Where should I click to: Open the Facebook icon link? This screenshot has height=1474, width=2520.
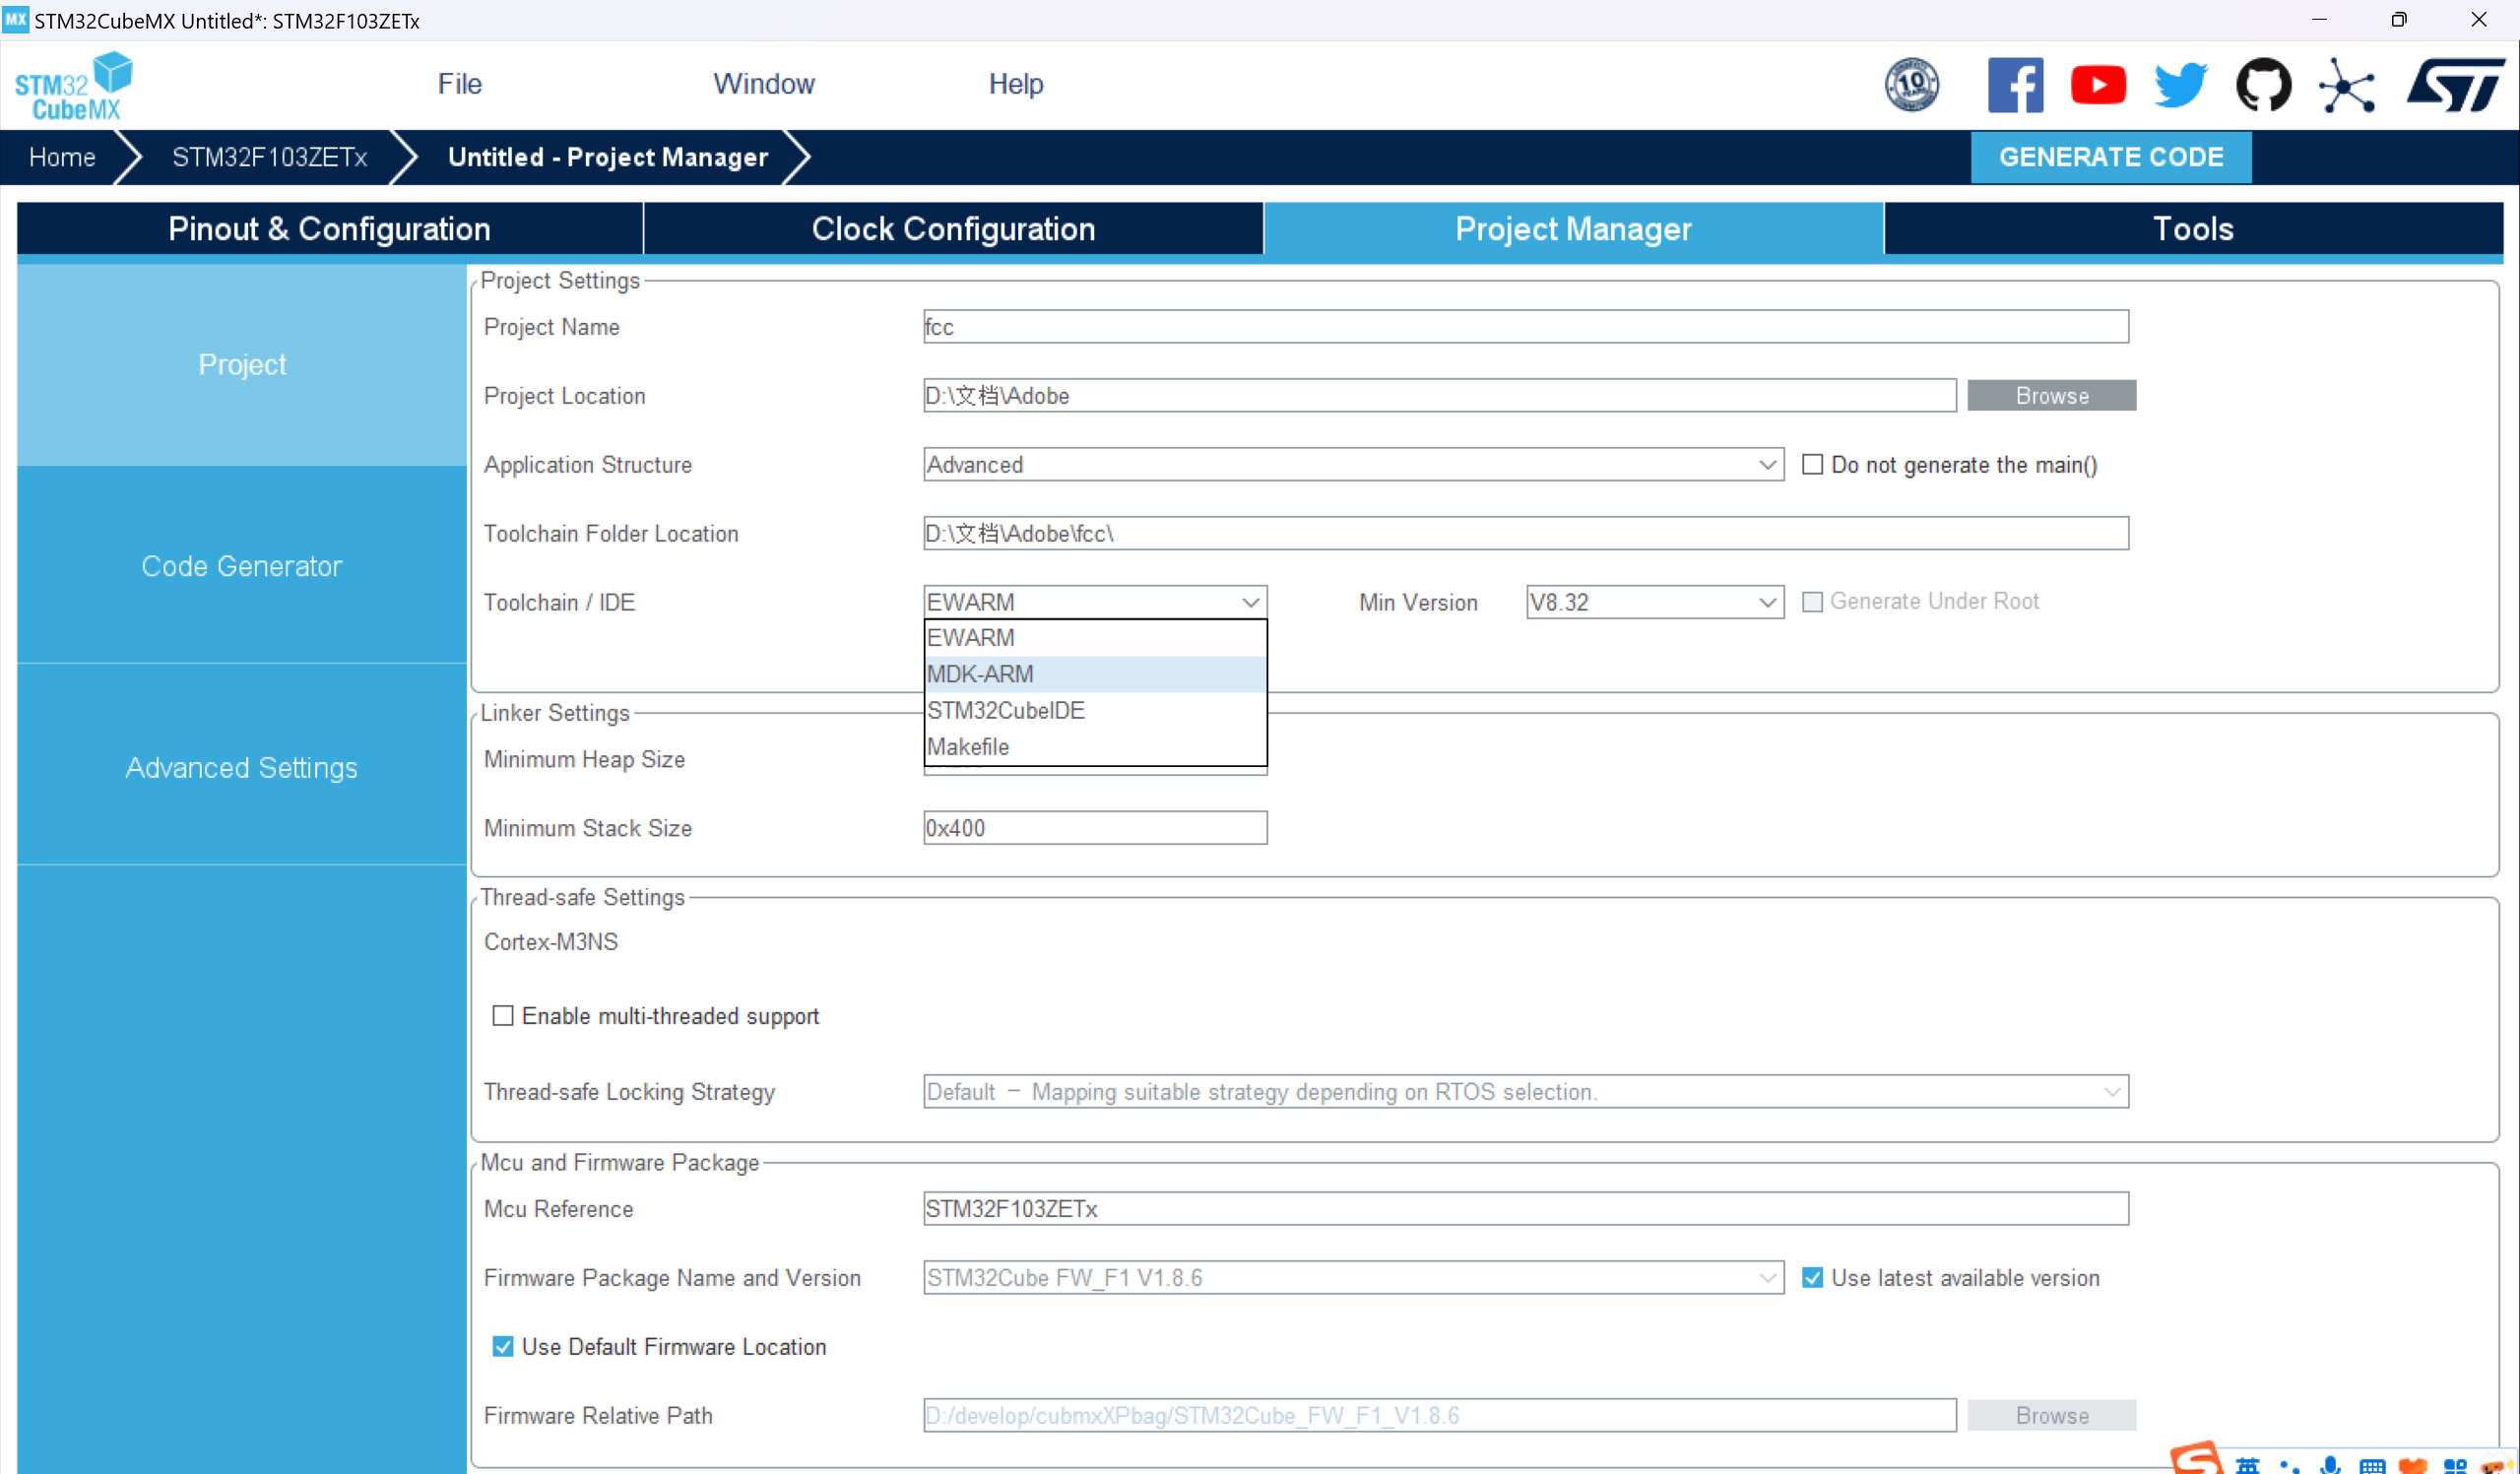coord(2014,85)
